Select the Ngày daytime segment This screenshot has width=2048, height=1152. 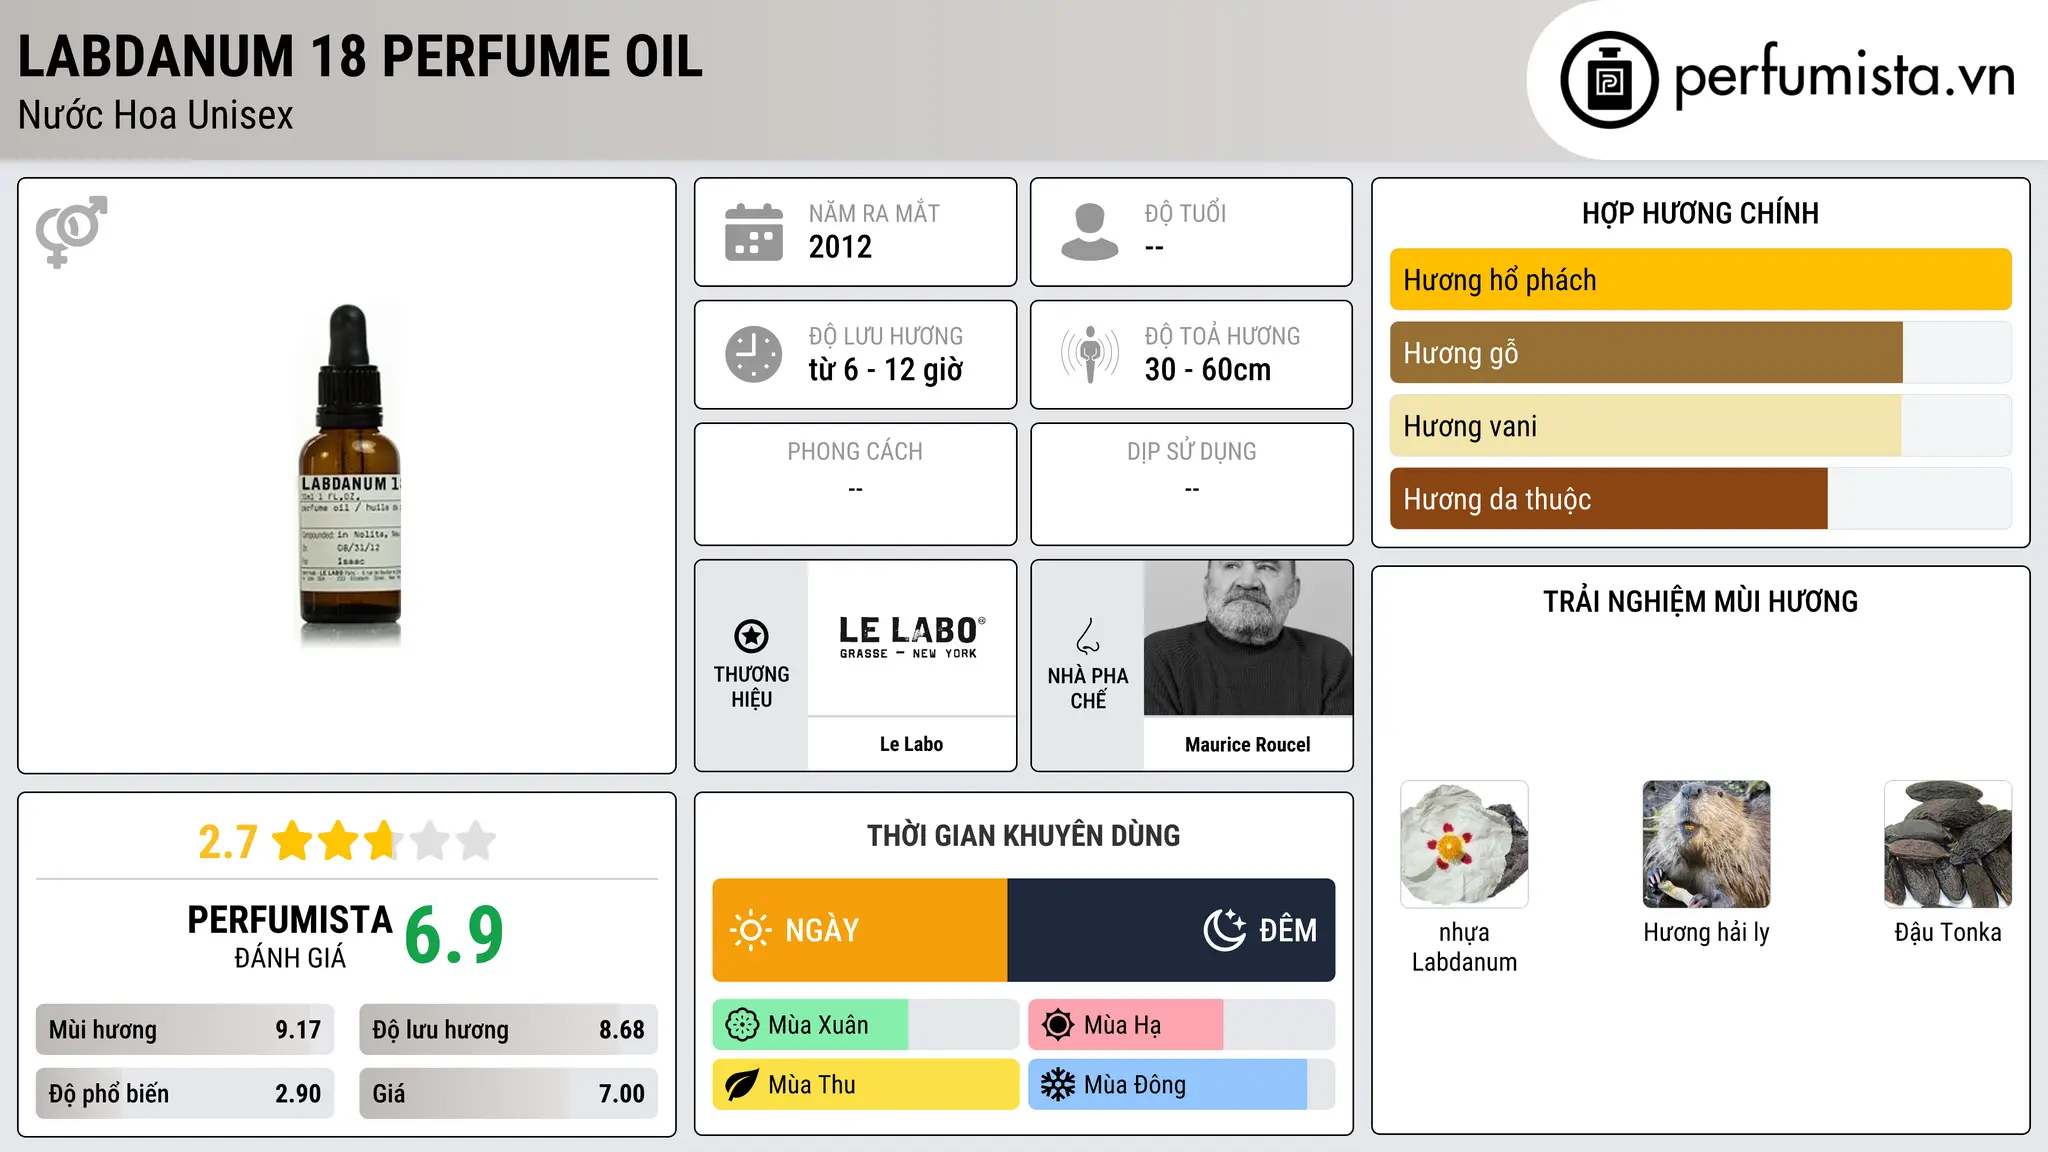[x=860, y=930]
